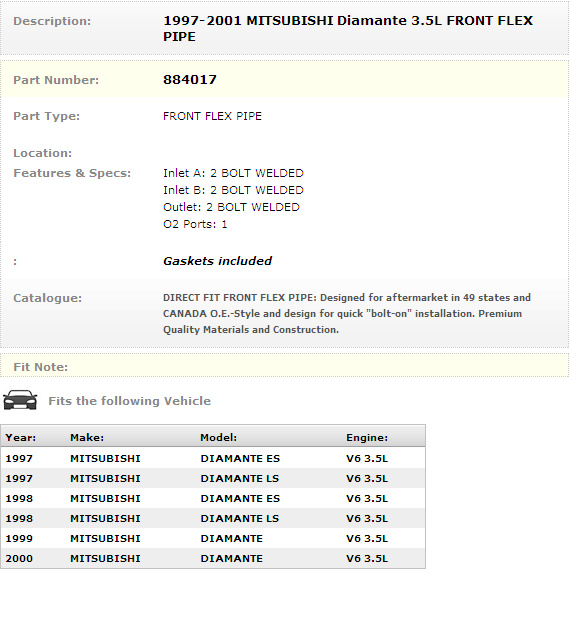Click the car icon beside Fits the following Vehicle
This screenshot has width=570, height=624.
click(20, 400)
